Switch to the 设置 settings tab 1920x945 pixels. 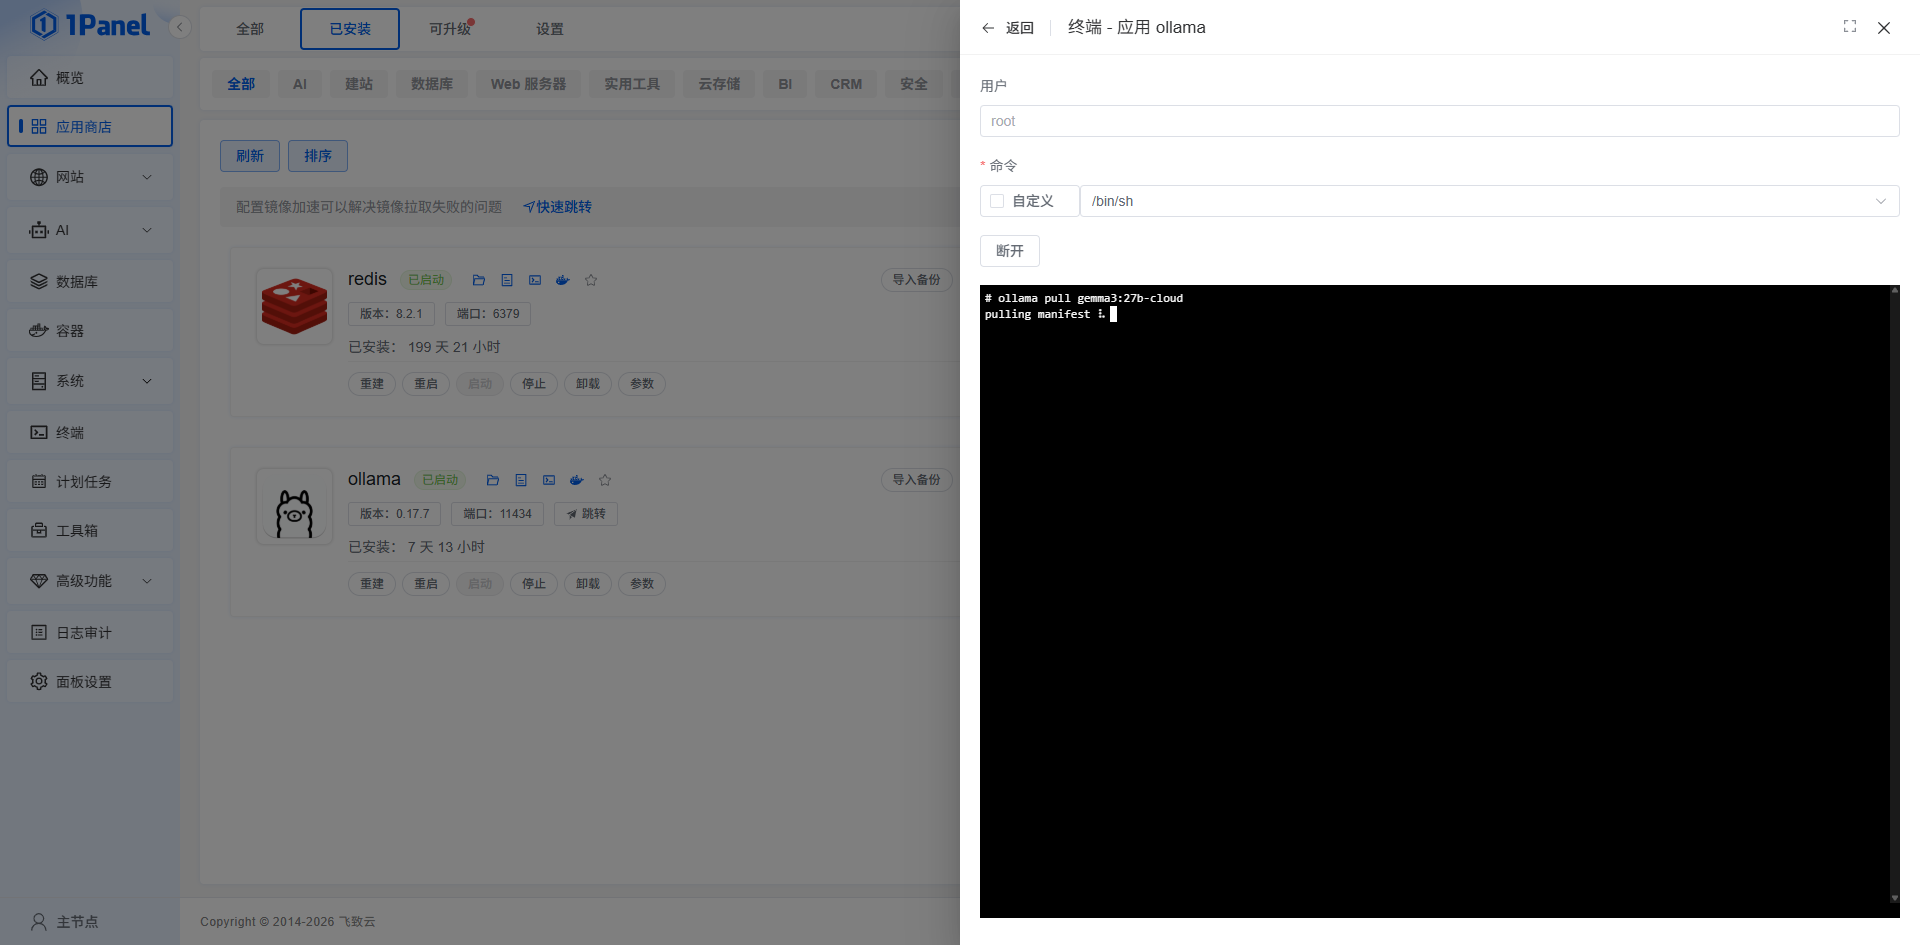click(550, 29)
